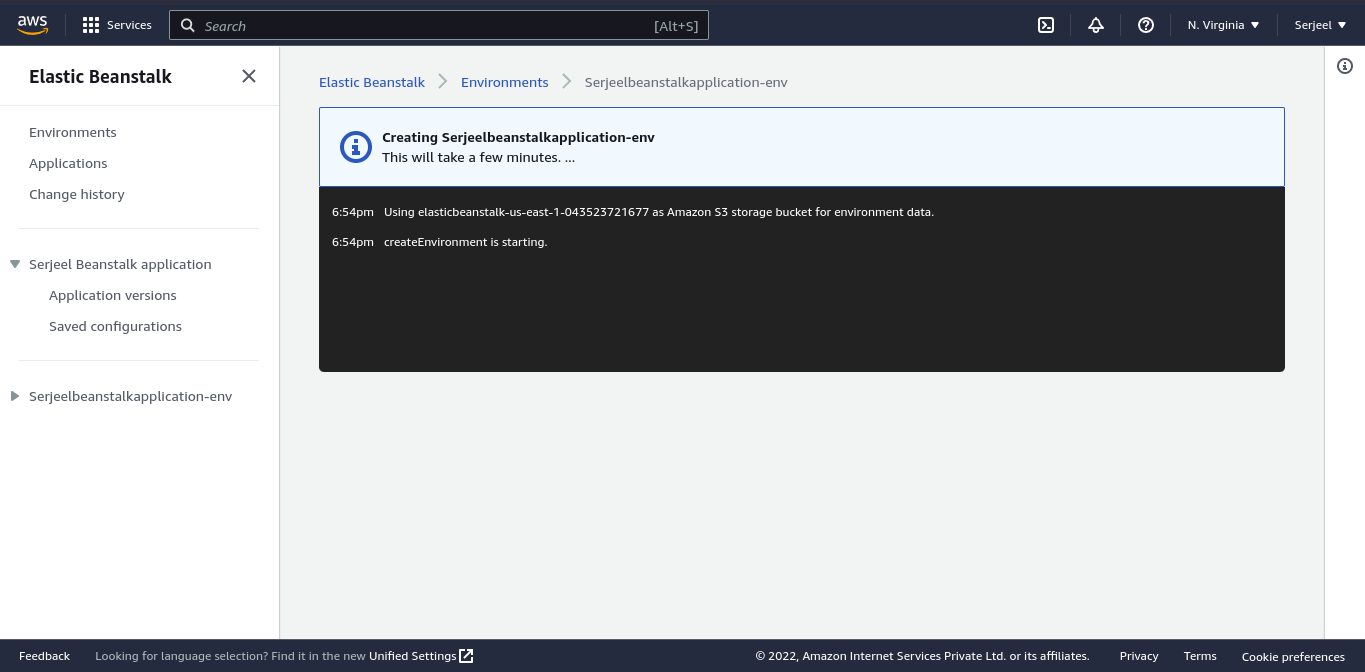This screenshot has width=1365, height=672.
Task: Click the AWS logo home icon
Action: tap(32, 25)
